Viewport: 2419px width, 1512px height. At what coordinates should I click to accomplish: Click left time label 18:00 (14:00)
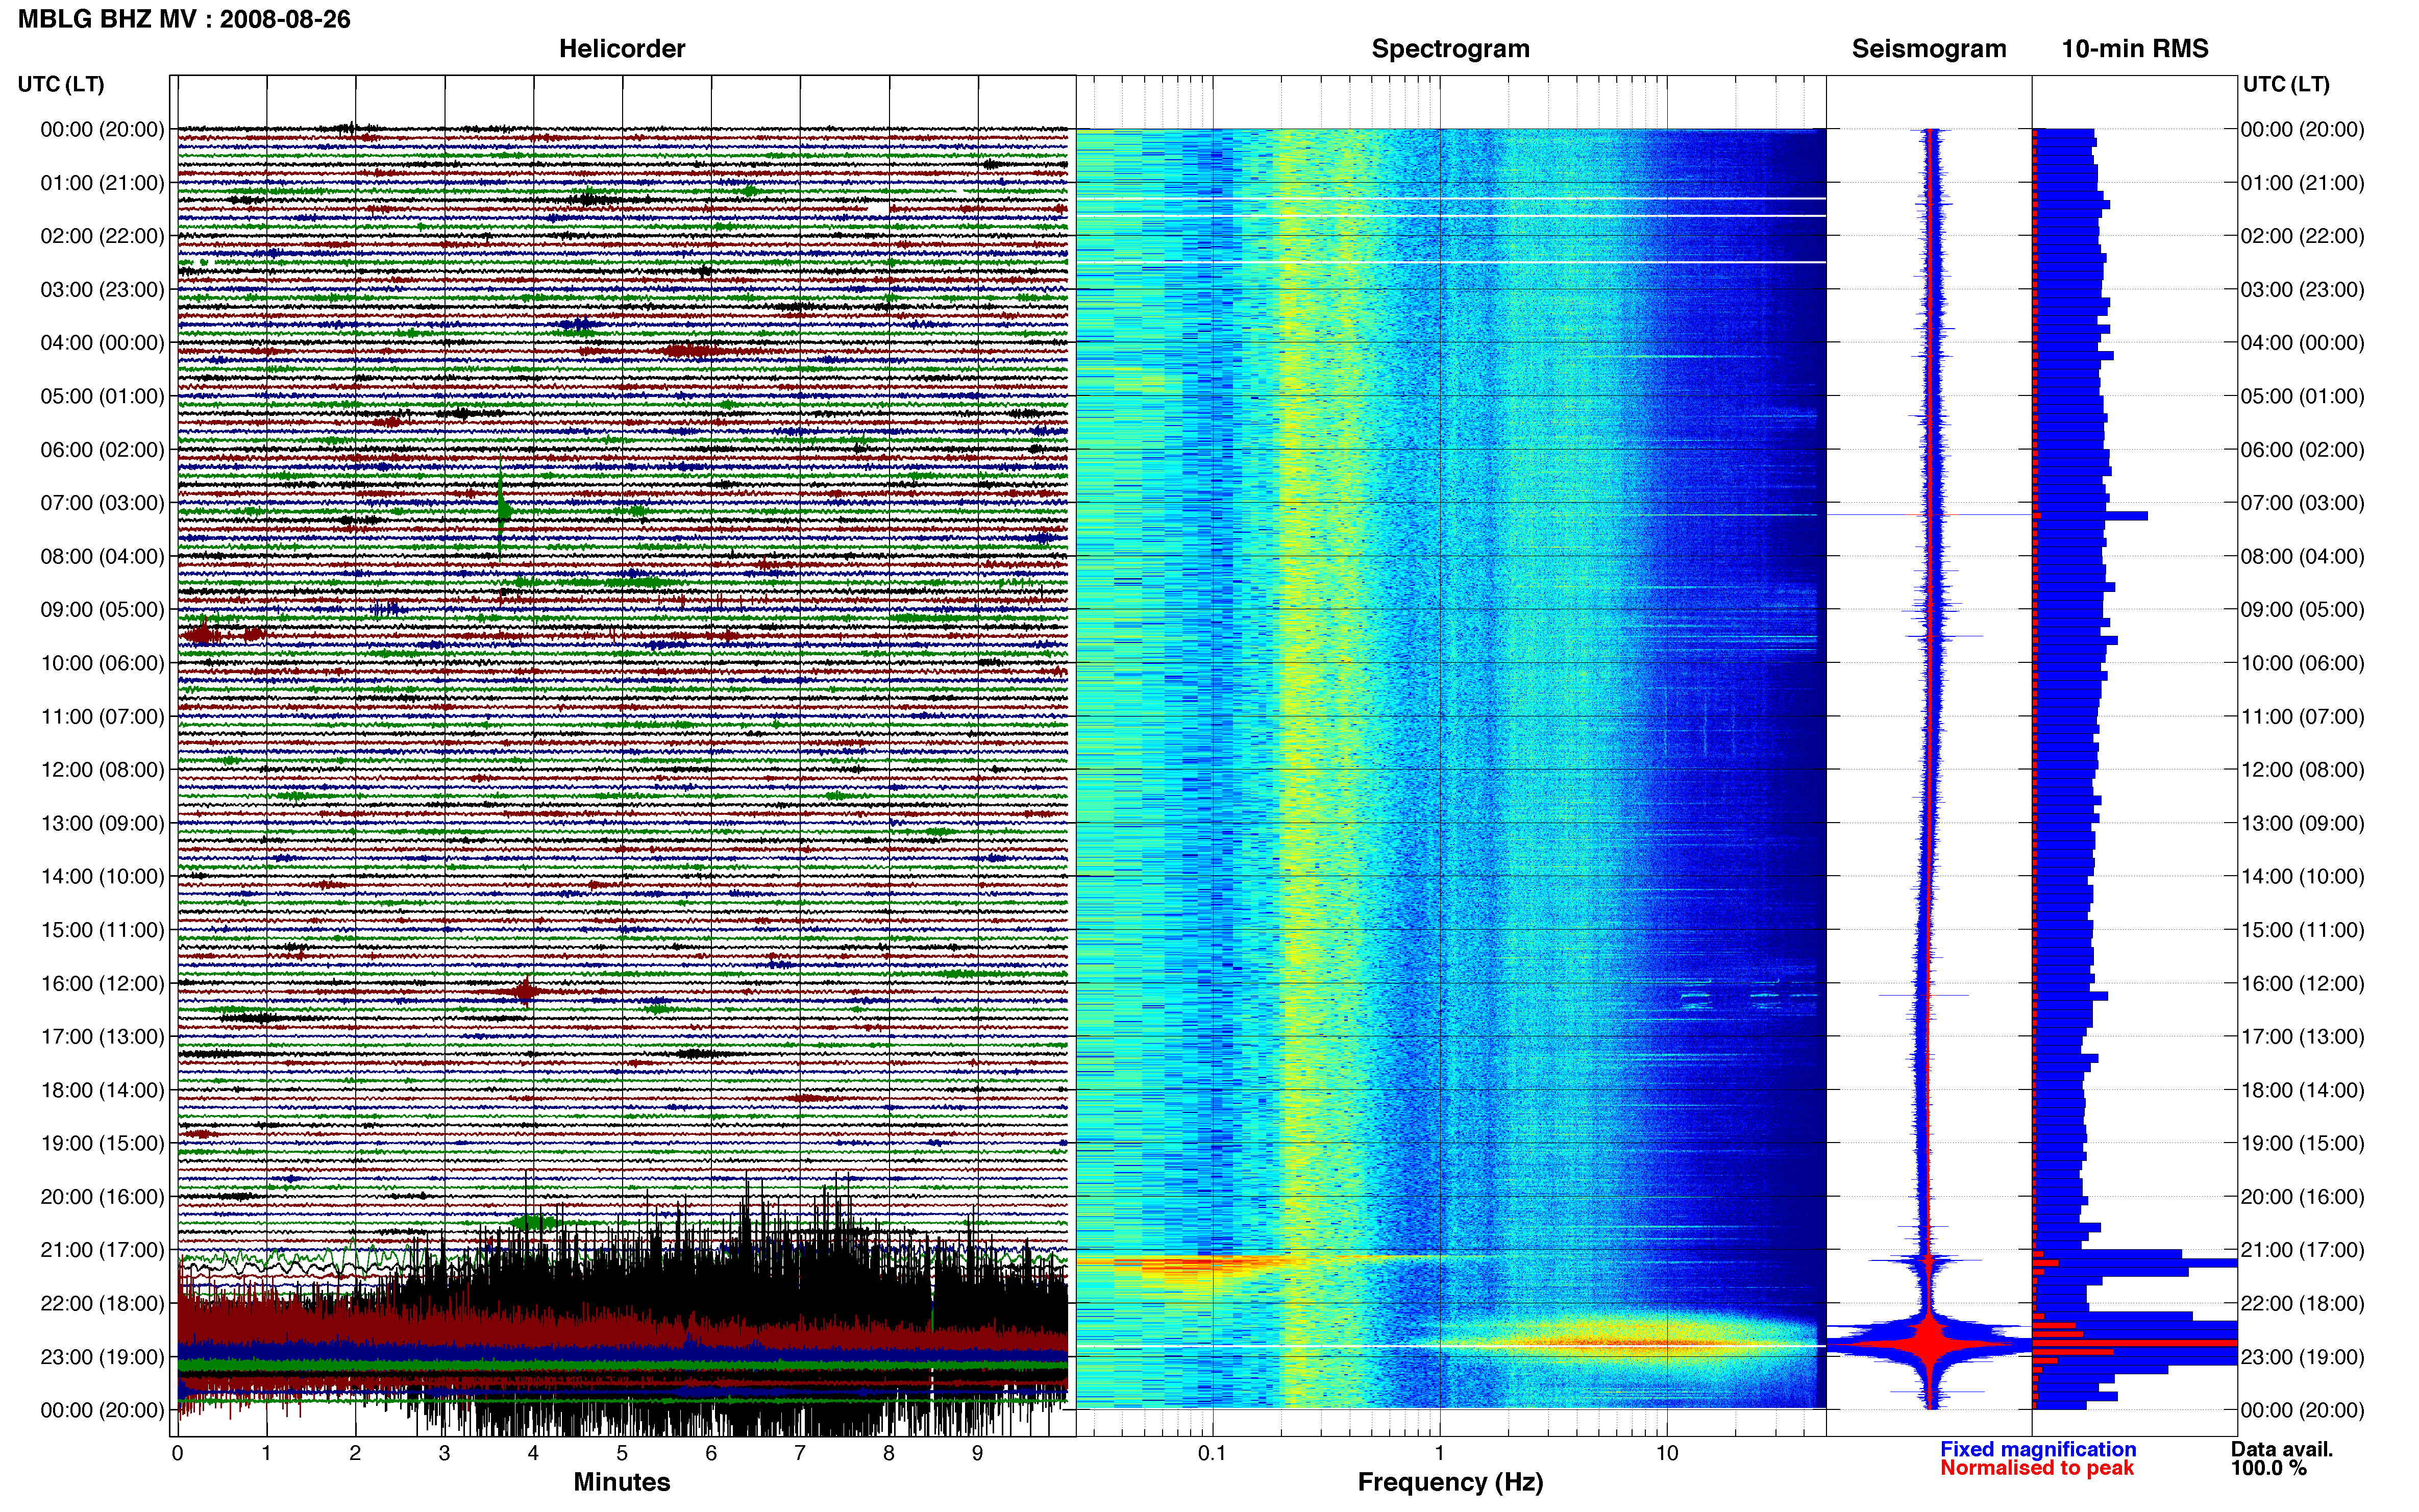click(x=102, y=1090)
